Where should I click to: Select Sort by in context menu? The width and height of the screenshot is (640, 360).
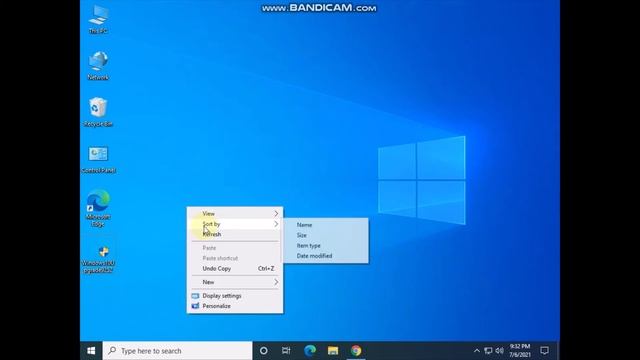click(x=235, y=224)
